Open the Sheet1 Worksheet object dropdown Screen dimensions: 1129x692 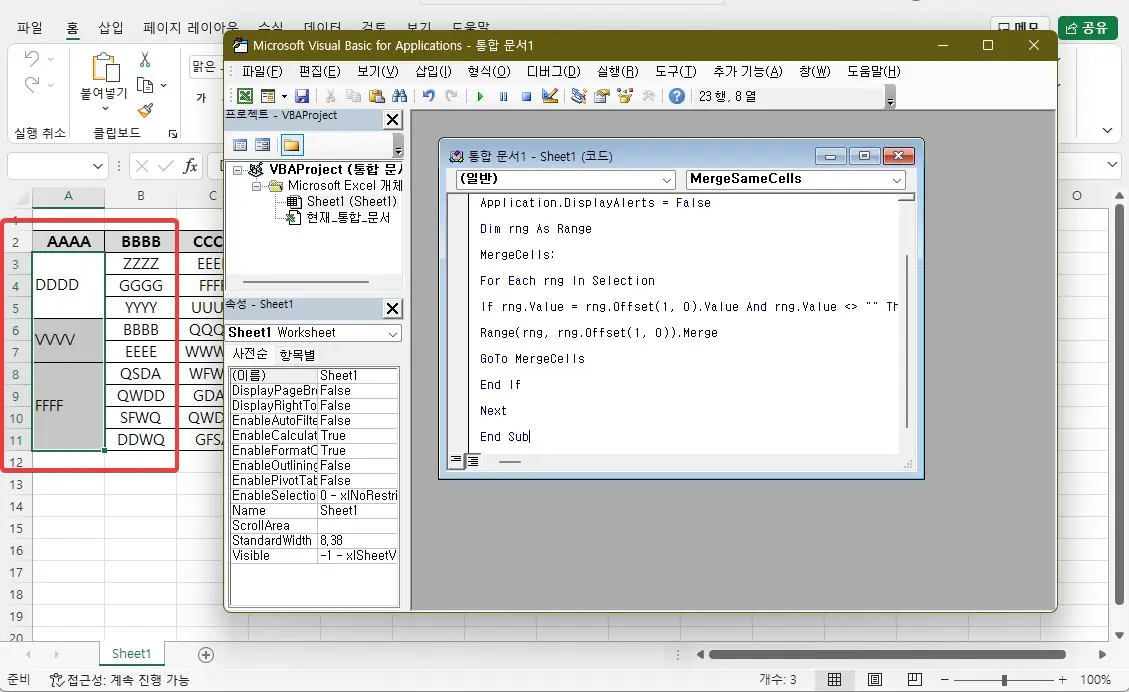(x=393, y=333)
